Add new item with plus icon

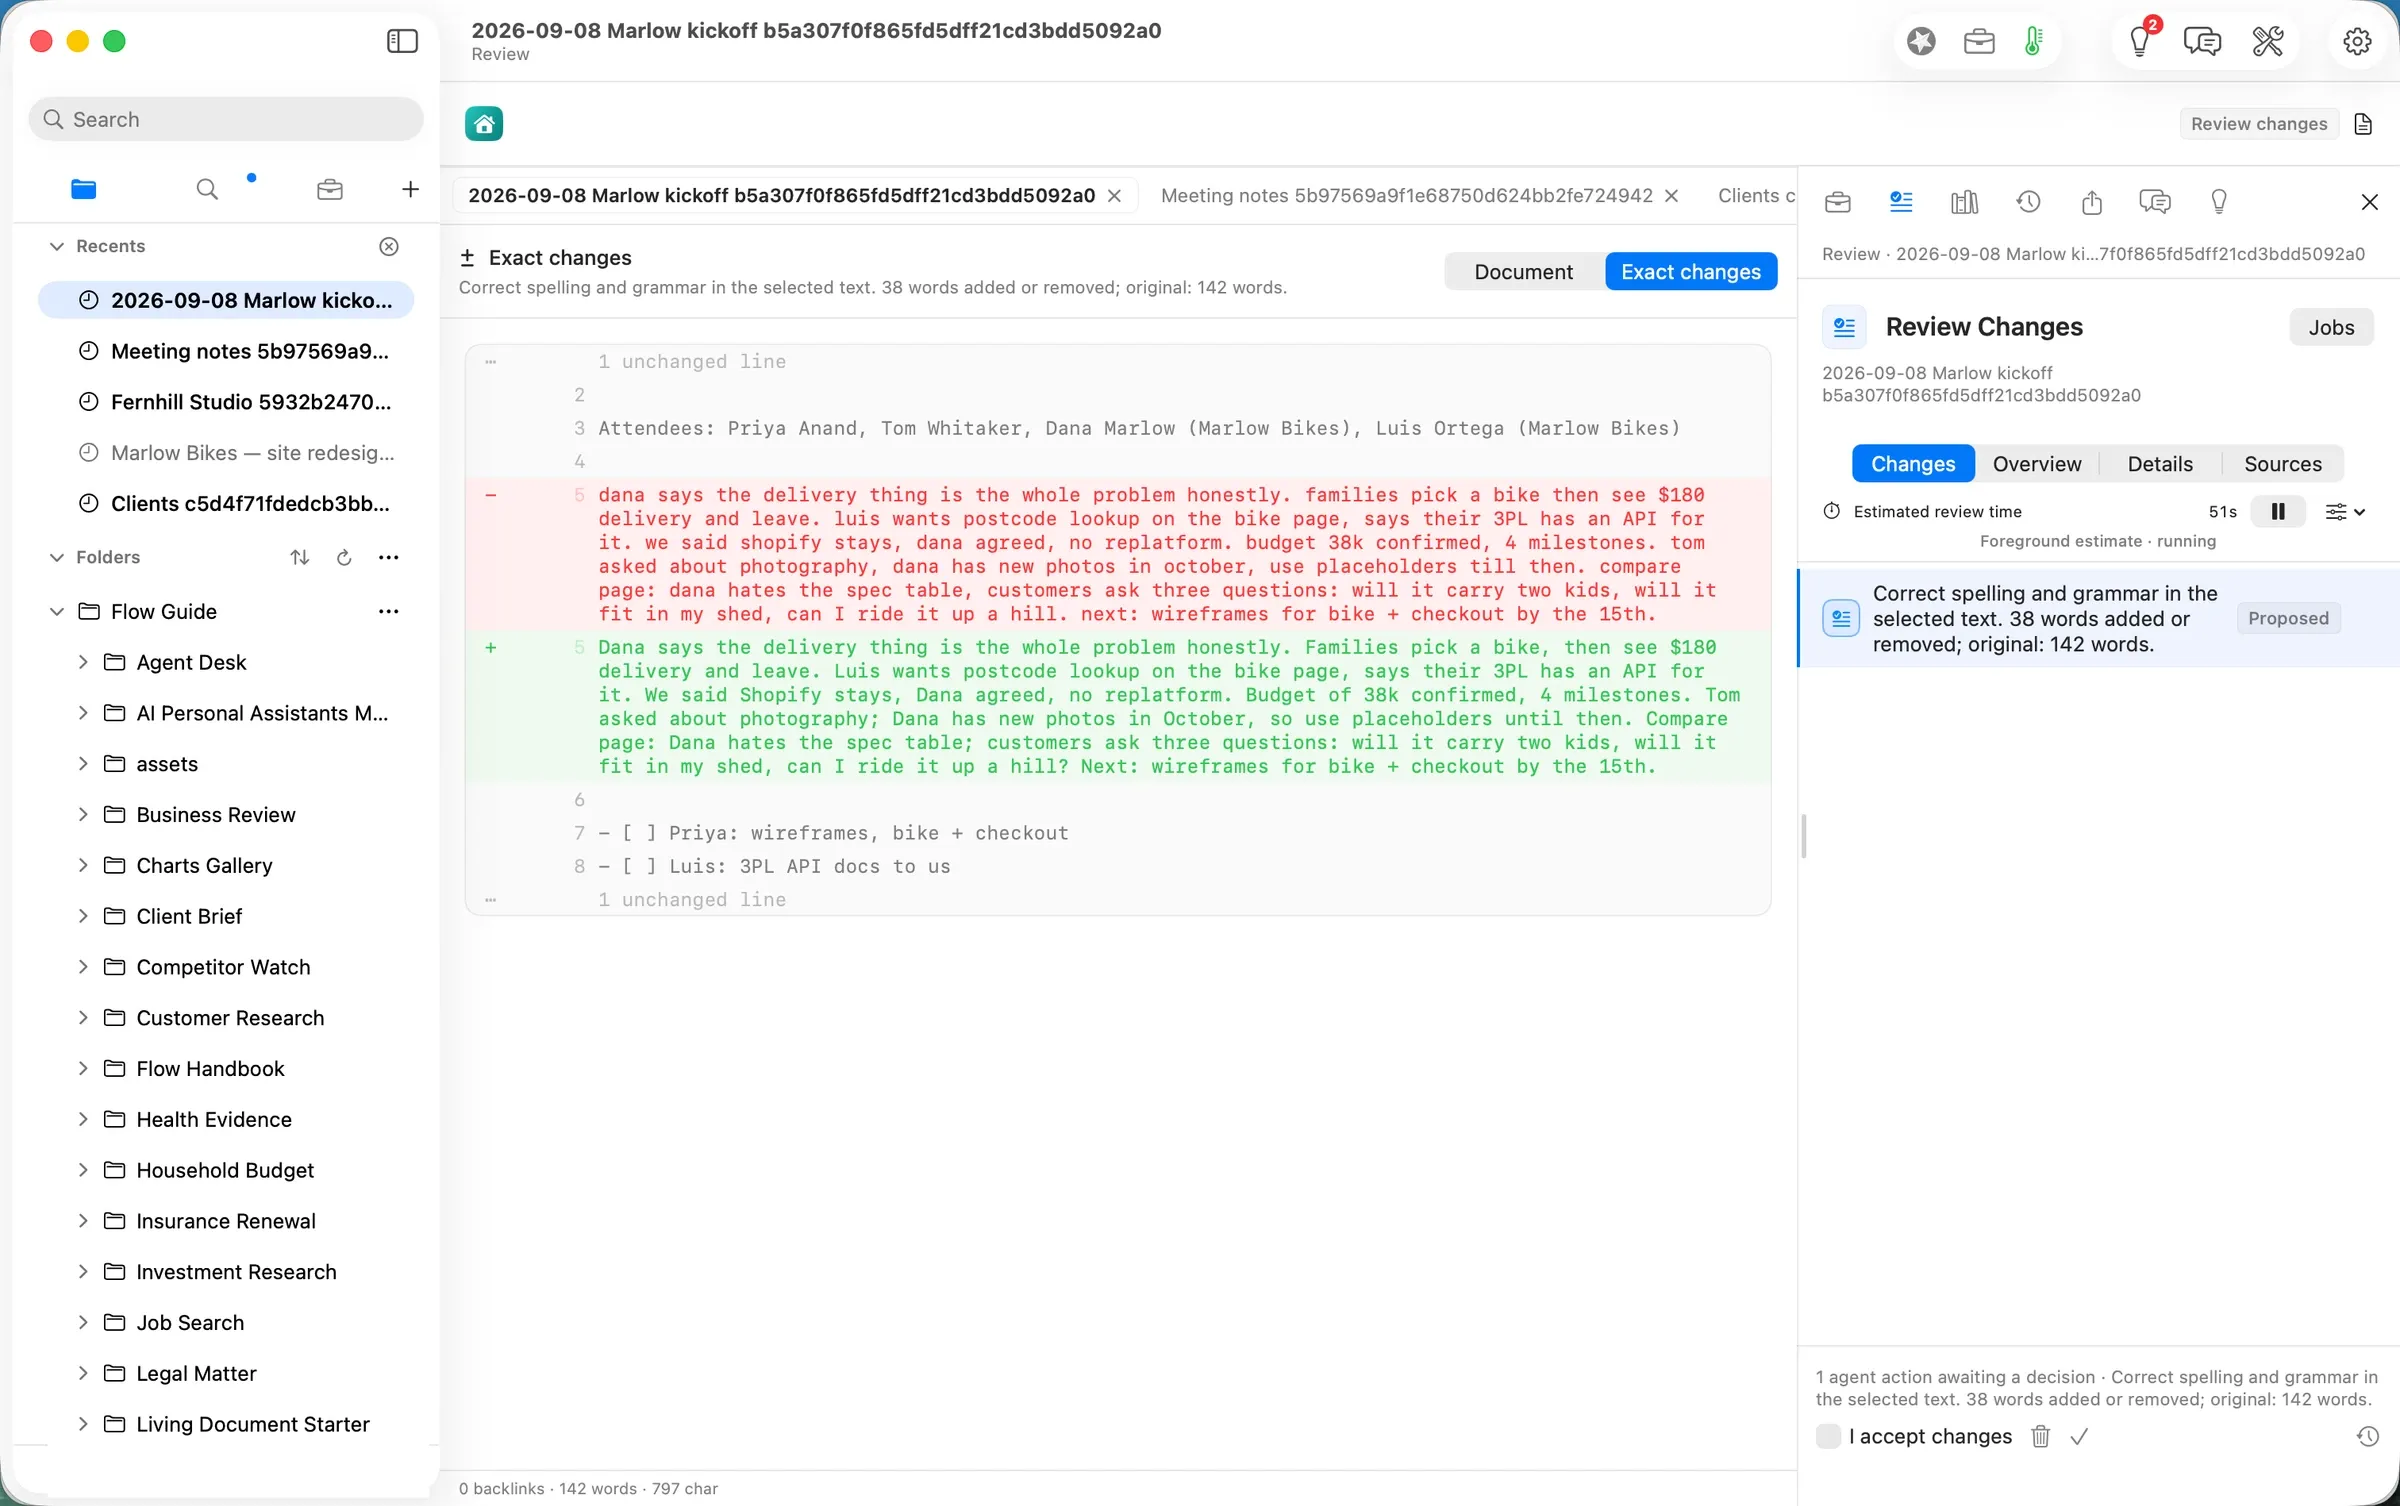410,189
